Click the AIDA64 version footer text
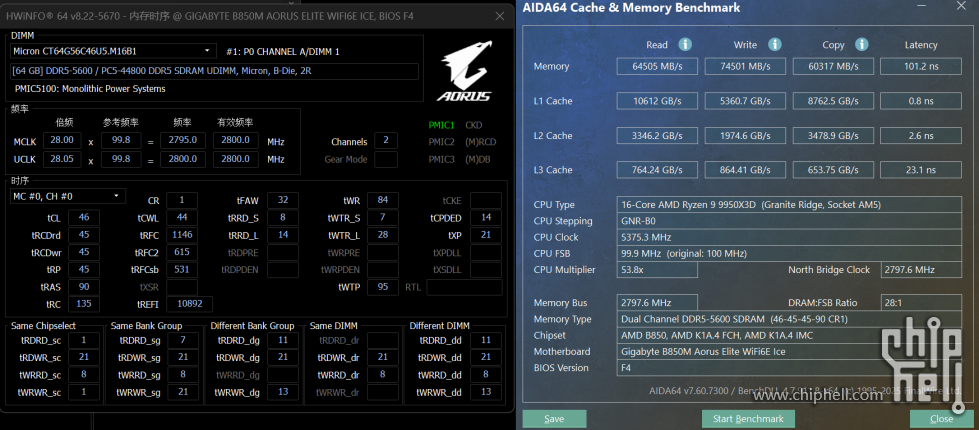 coord(805,391)
